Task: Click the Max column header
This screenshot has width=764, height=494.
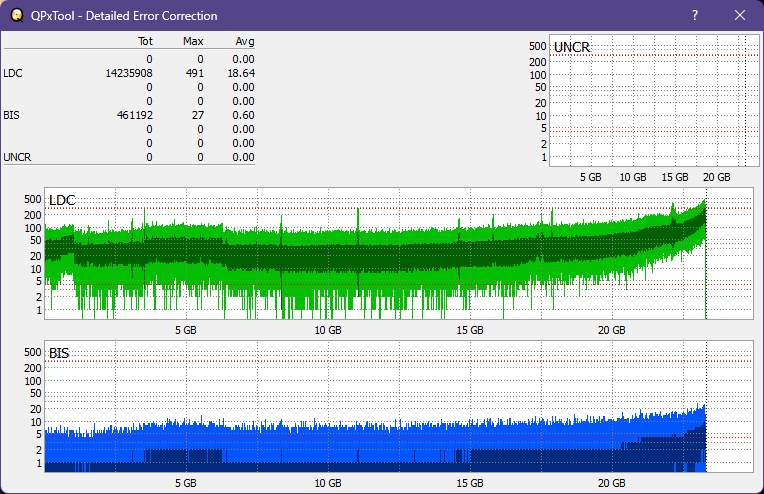Action: (193, 41)
